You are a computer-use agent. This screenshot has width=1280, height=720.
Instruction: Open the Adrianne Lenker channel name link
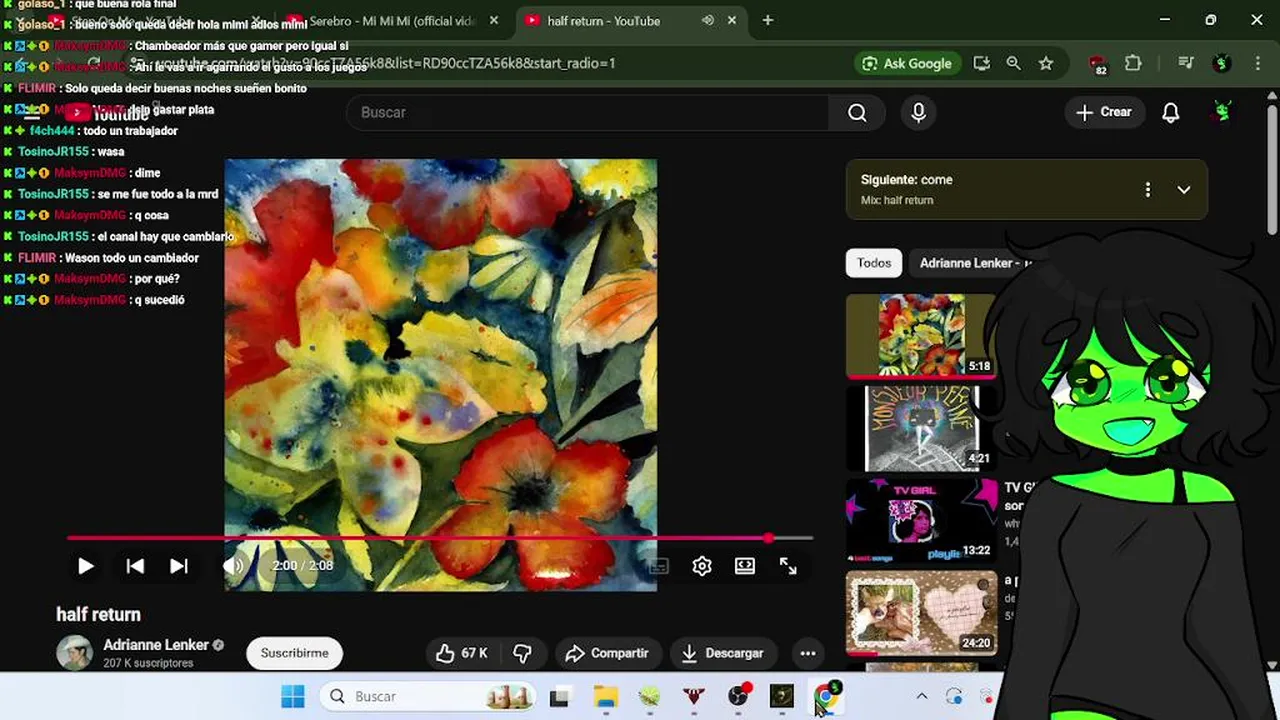[156, 645]
